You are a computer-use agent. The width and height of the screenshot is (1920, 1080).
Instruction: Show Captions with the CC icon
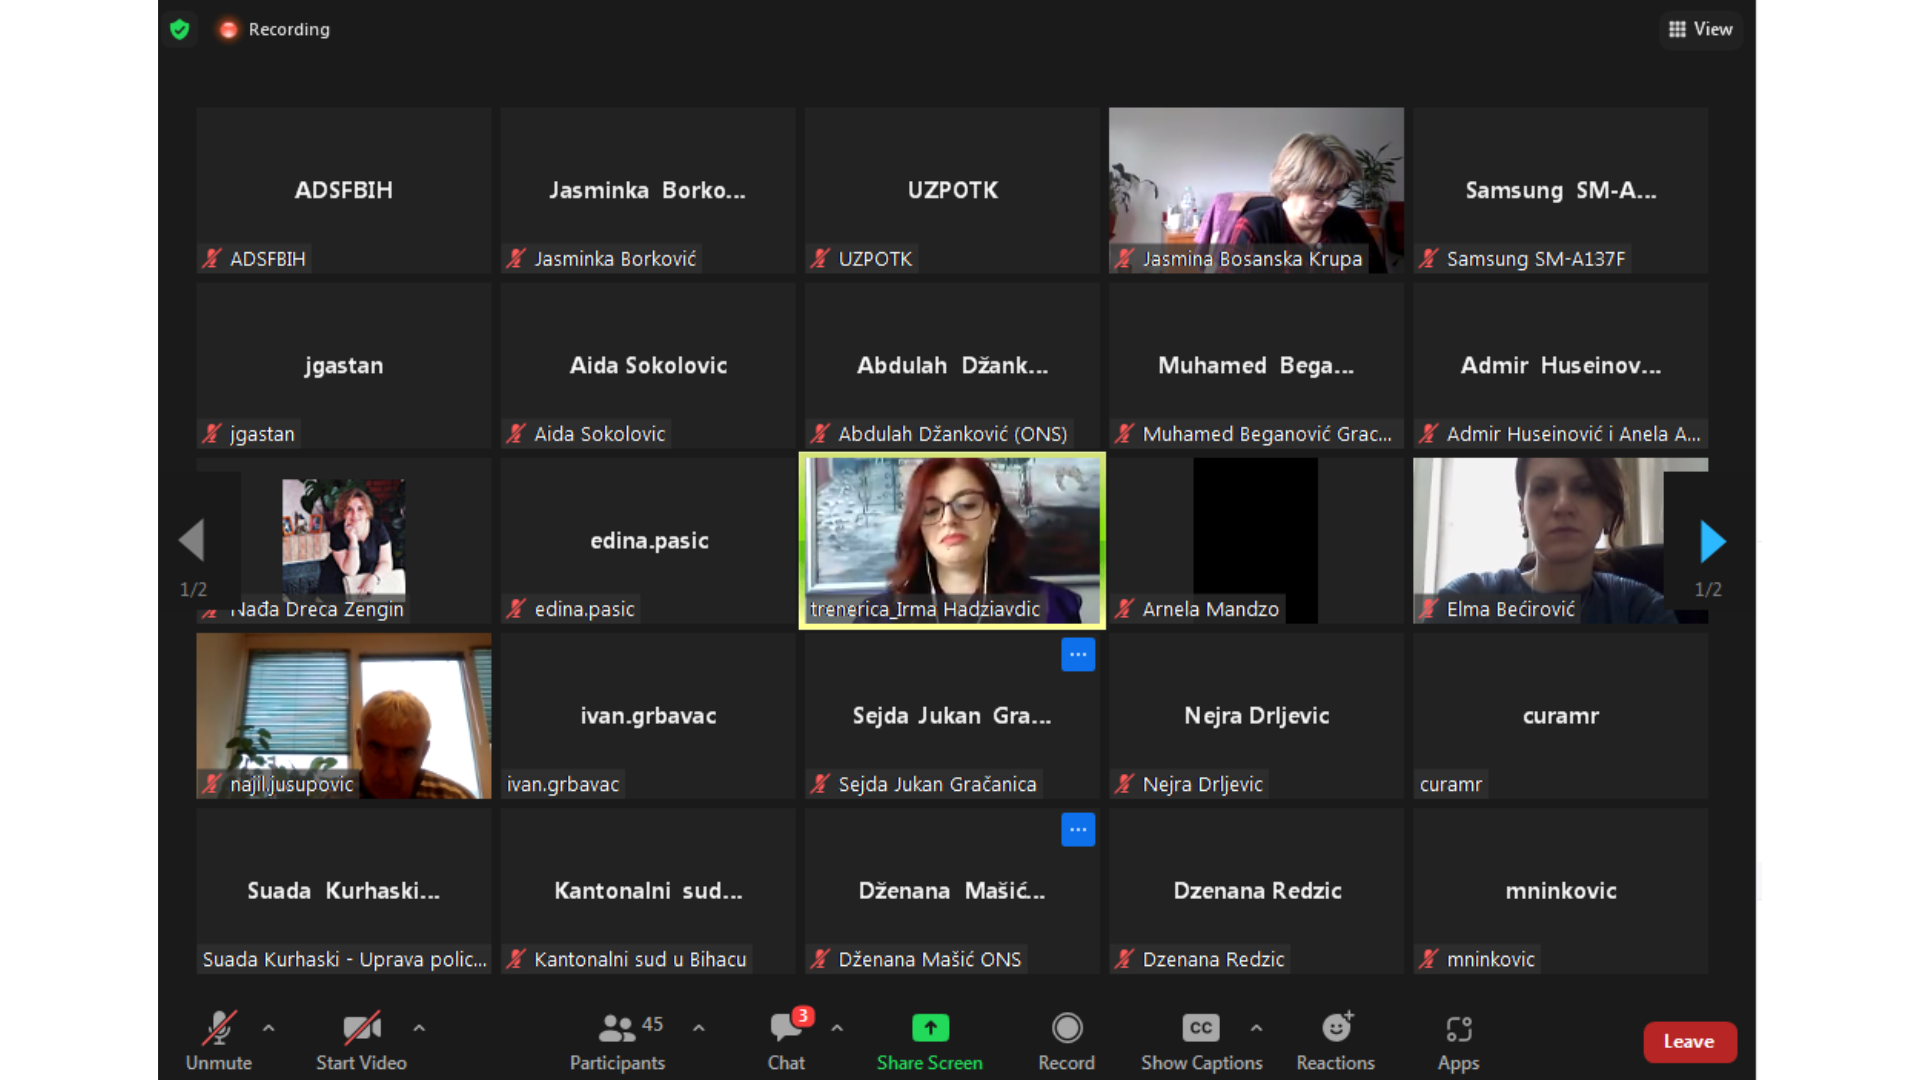[1201, 1040]
